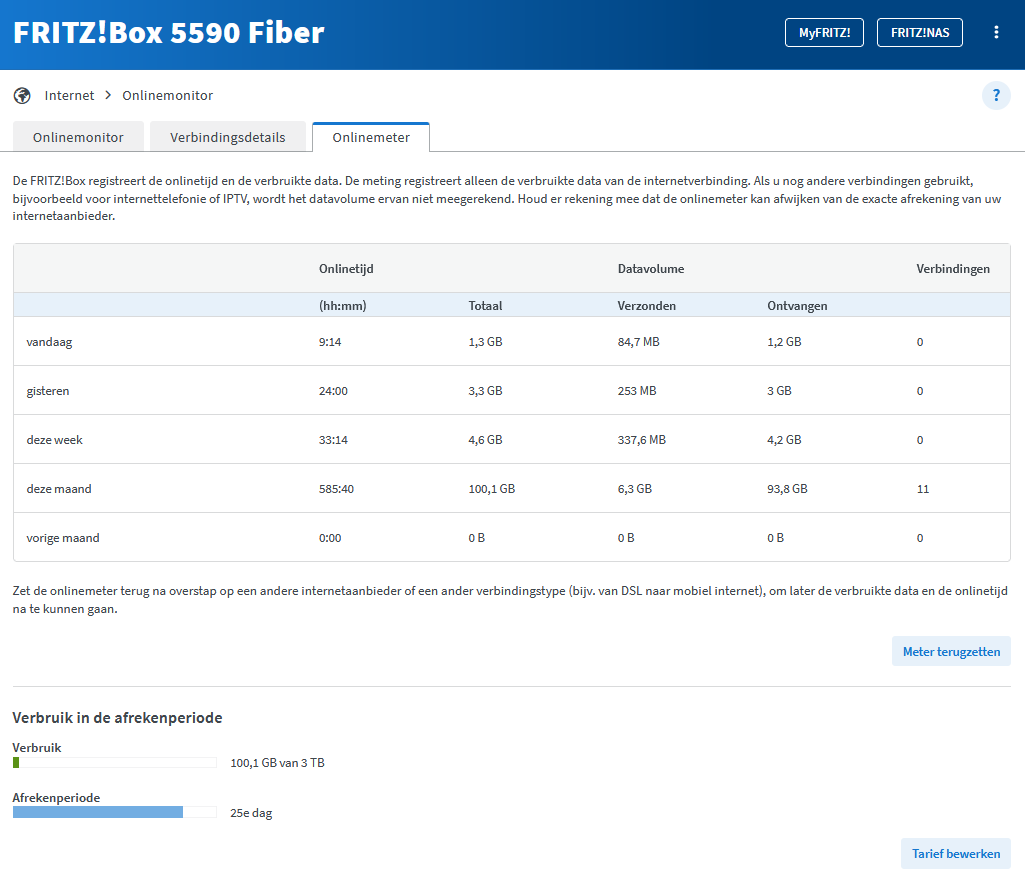Image resolution: width=1025 pixels, height=876 pixels.
Task: Open the help question mark icon
Action: tap(996, 96)
